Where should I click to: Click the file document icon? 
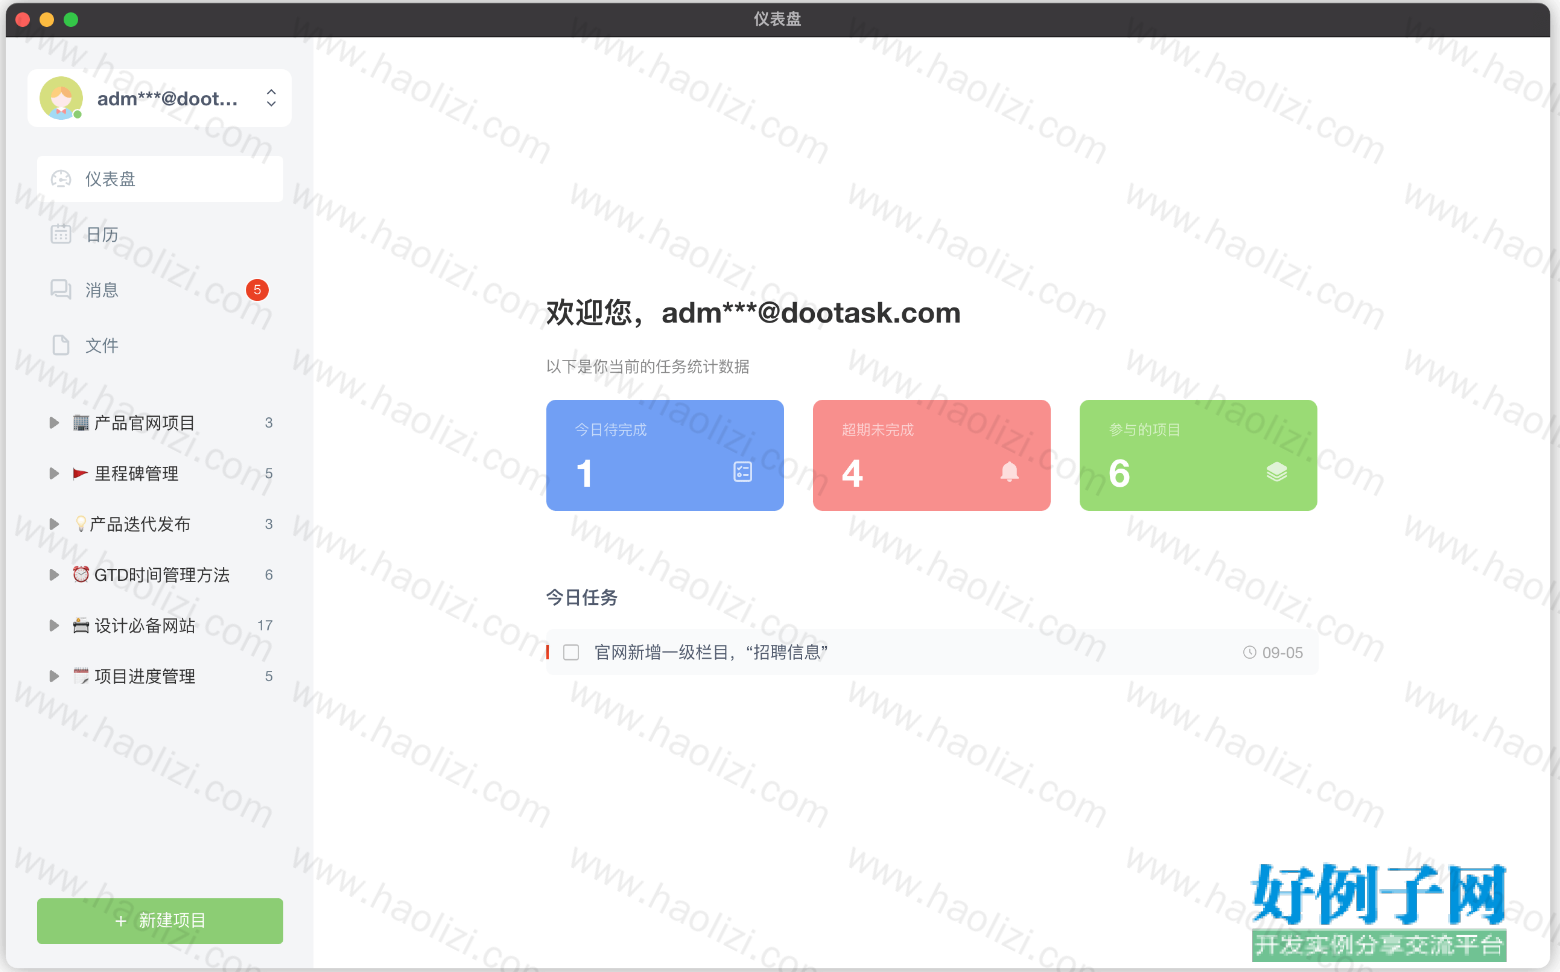pos(61,345)
